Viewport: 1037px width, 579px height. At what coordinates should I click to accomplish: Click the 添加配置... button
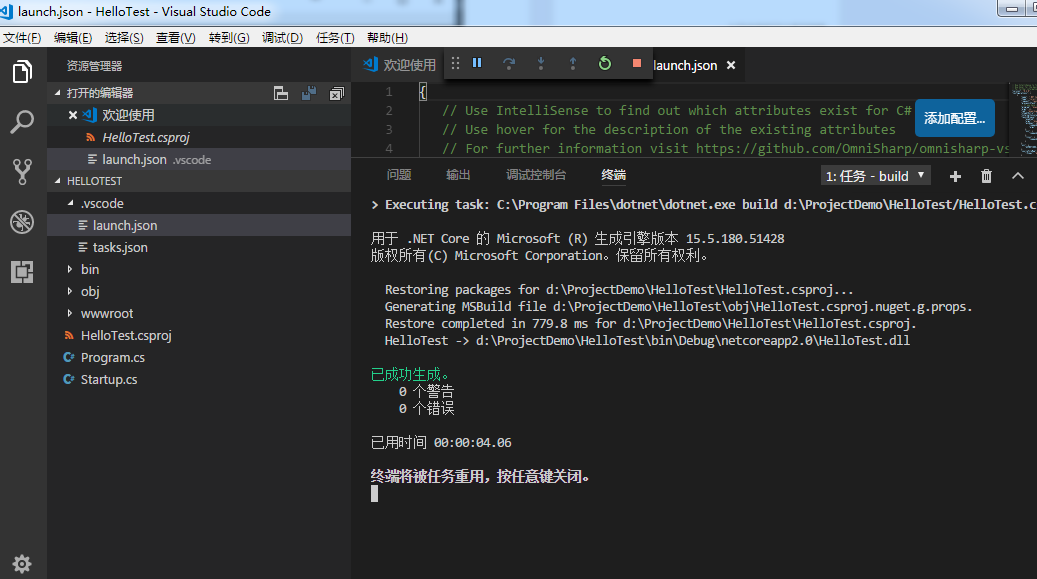click(x=954, y=118)
